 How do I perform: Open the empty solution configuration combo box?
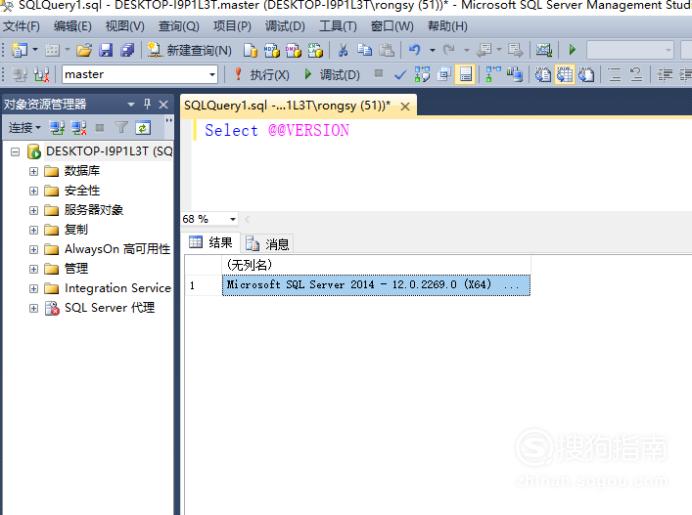[x=630, y=50]
